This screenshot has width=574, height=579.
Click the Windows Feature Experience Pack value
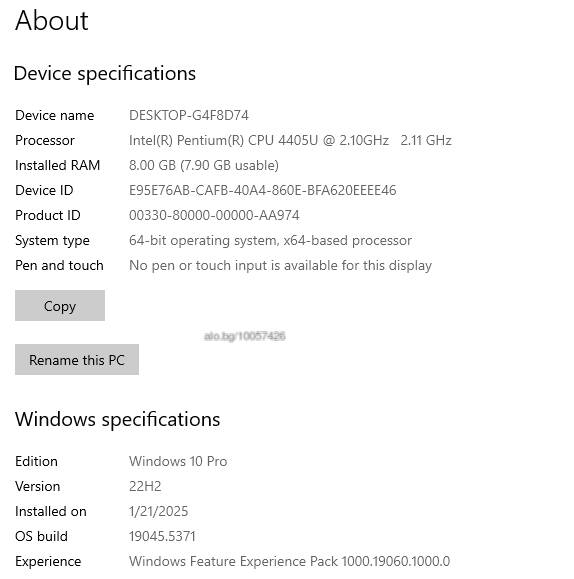pos(290,562)
